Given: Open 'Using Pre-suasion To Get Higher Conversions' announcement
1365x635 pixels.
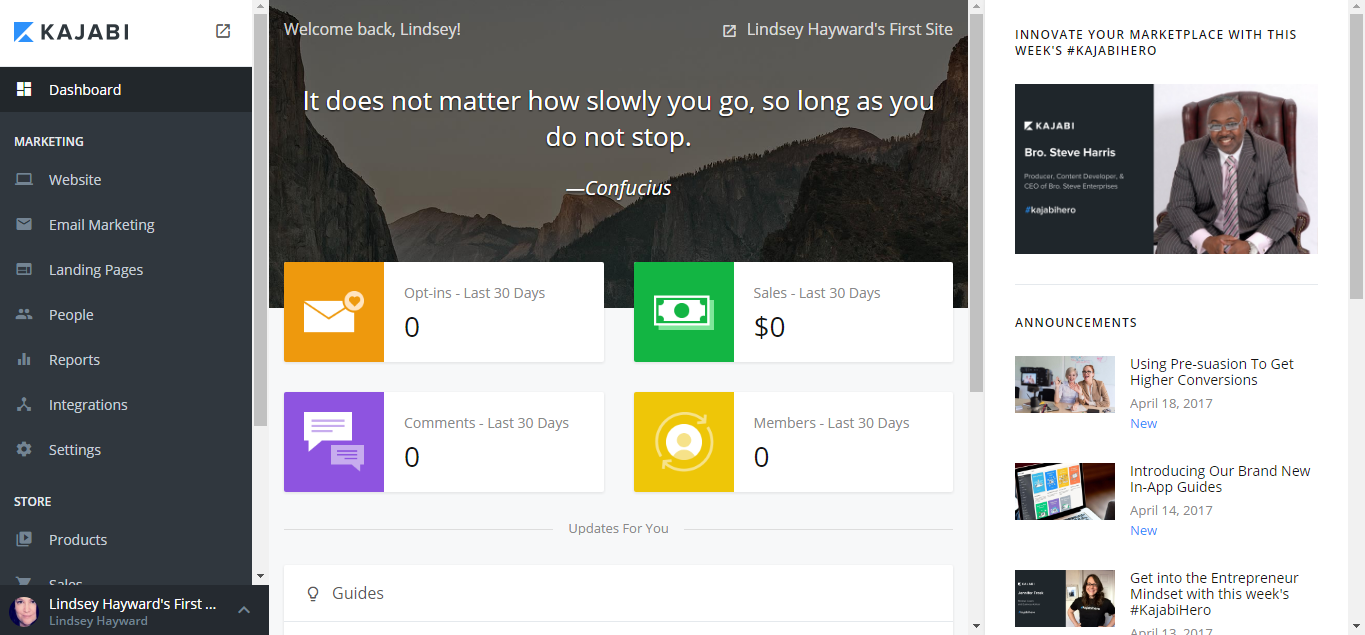Looking at the screenshot, I should coord(1212,372).
